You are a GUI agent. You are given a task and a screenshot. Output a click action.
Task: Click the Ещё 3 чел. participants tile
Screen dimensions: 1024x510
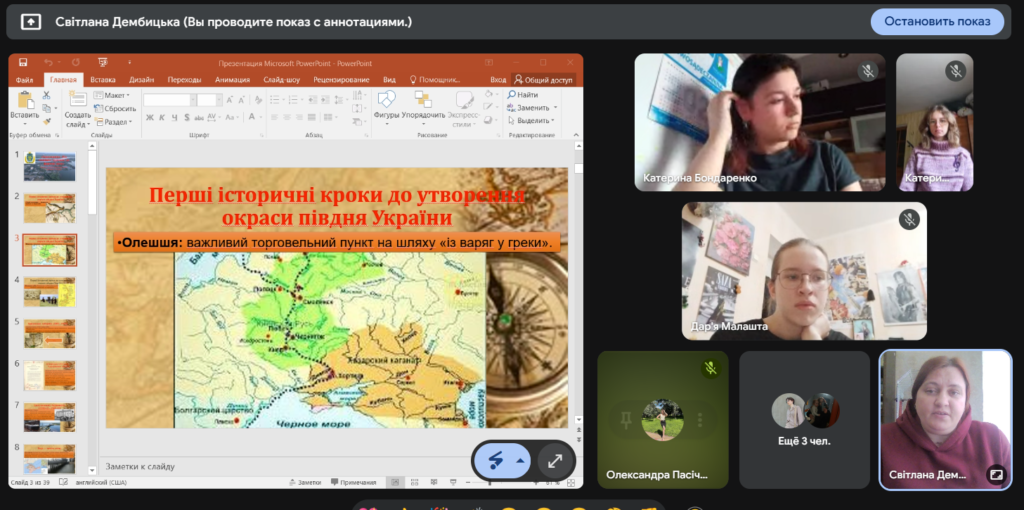[805, 419]
